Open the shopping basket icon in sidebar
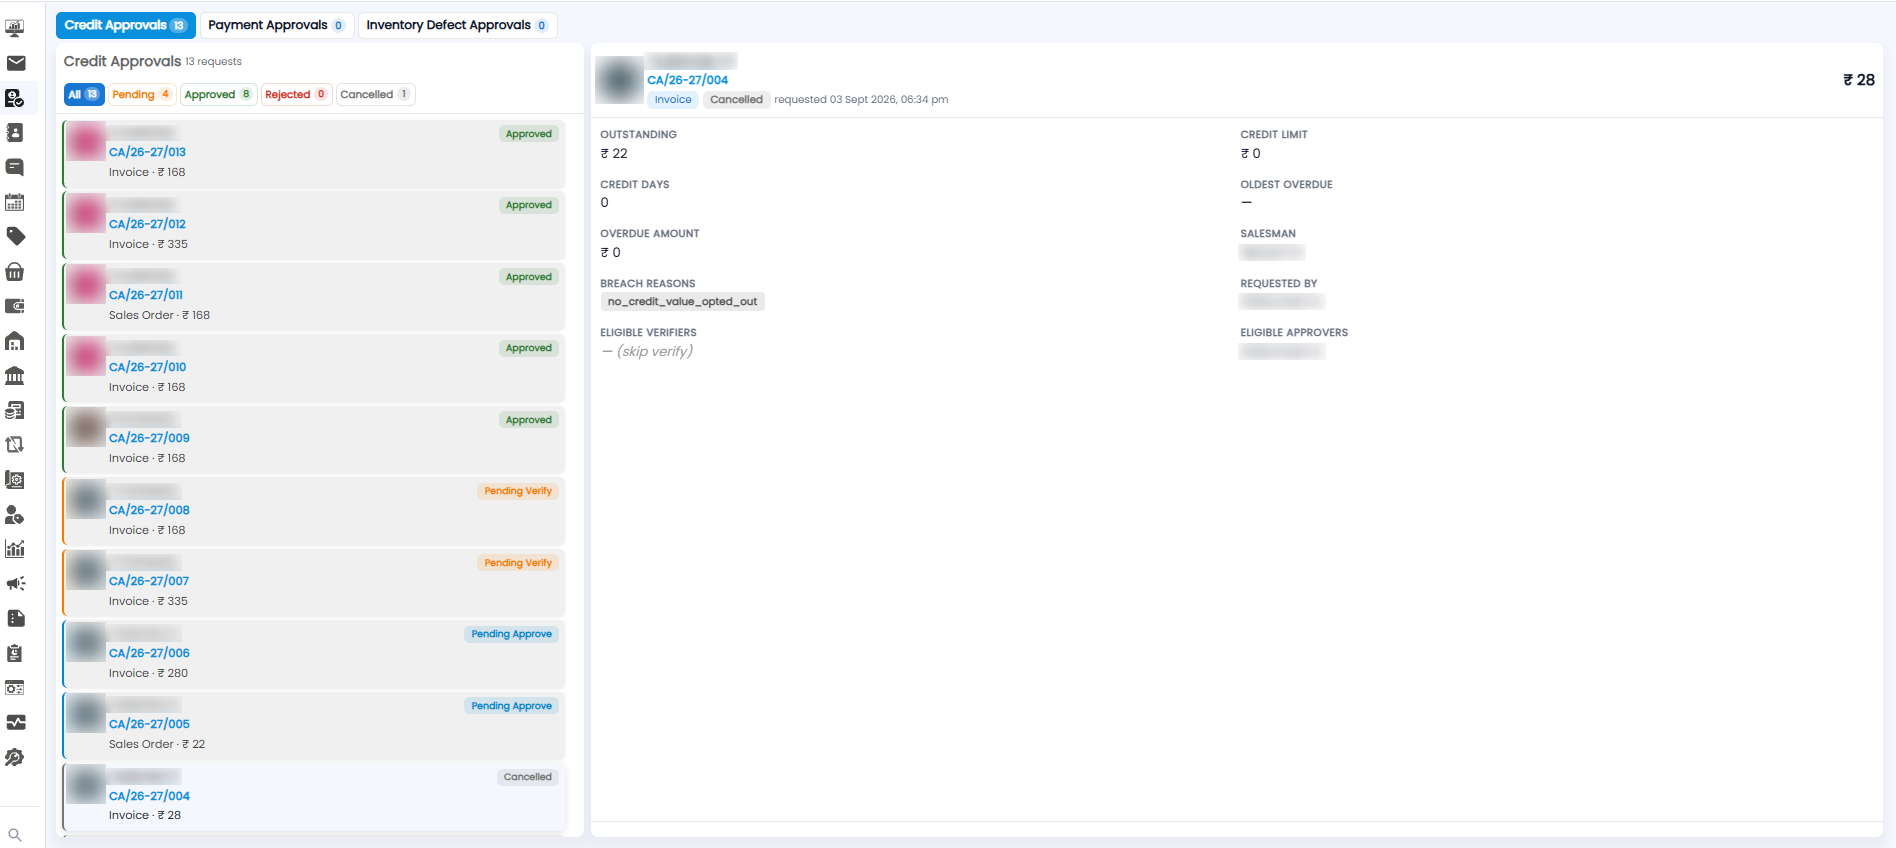The image size is (1896, 848). 15,271
